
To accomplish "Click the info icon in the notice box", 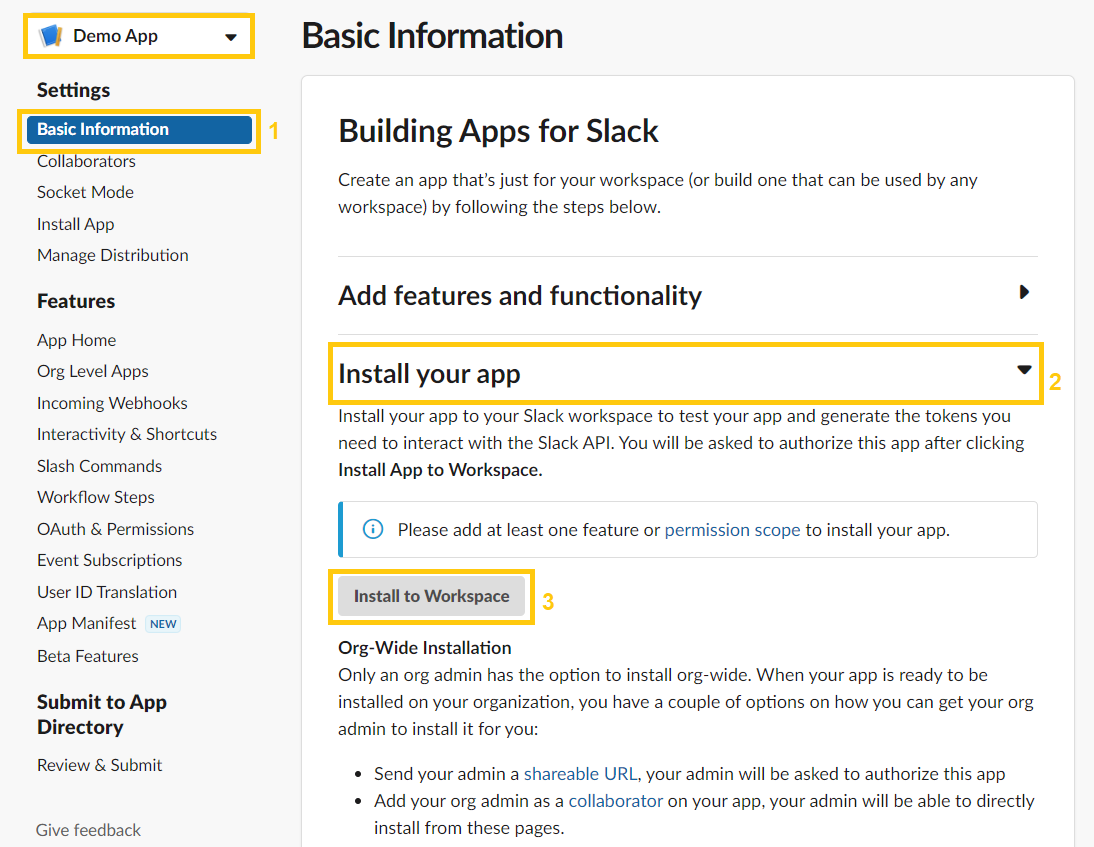I will coord(373,529).
